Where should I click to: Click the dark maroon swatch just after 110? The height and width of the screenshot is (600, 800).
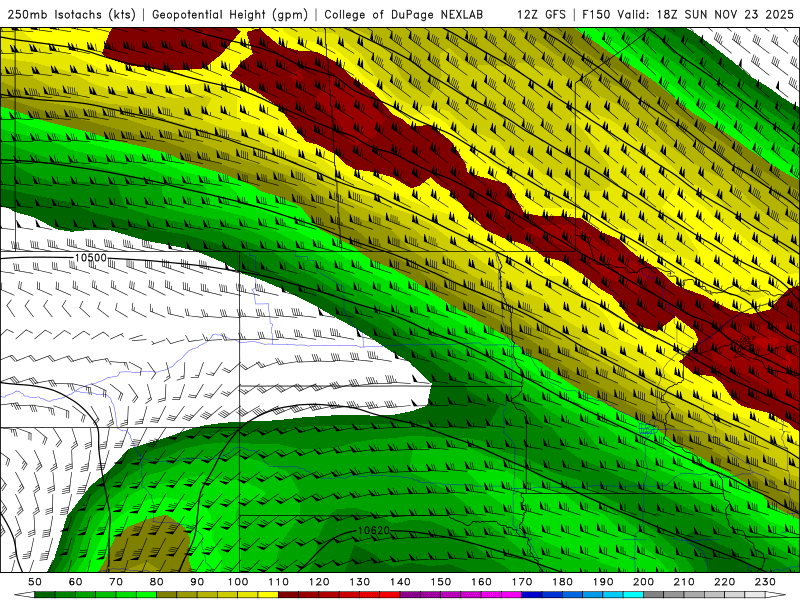click(x=288, y=595)
